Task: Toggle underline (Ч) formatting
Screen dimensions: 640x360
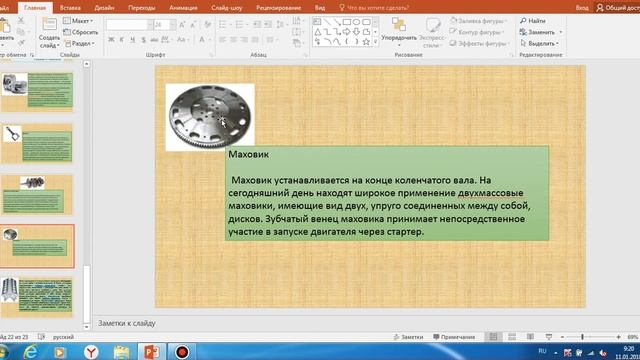Action: click(132, 40)
